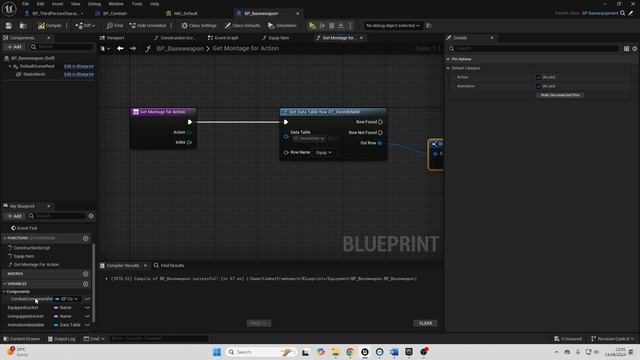Screen dimensions: 640x360
Task: Open the Event Graph tab
Action: tap(223, 38)
